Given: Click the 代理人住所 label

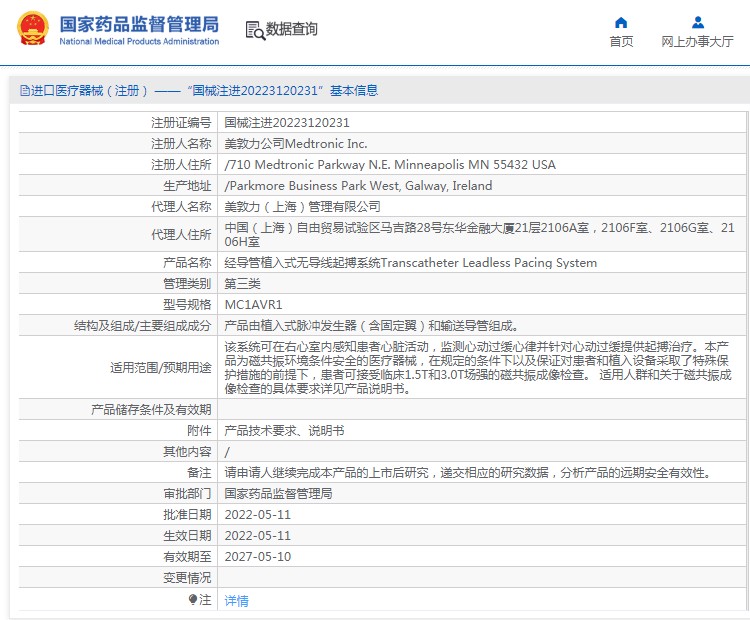Looking at the screenshot, I should [181, 234].
